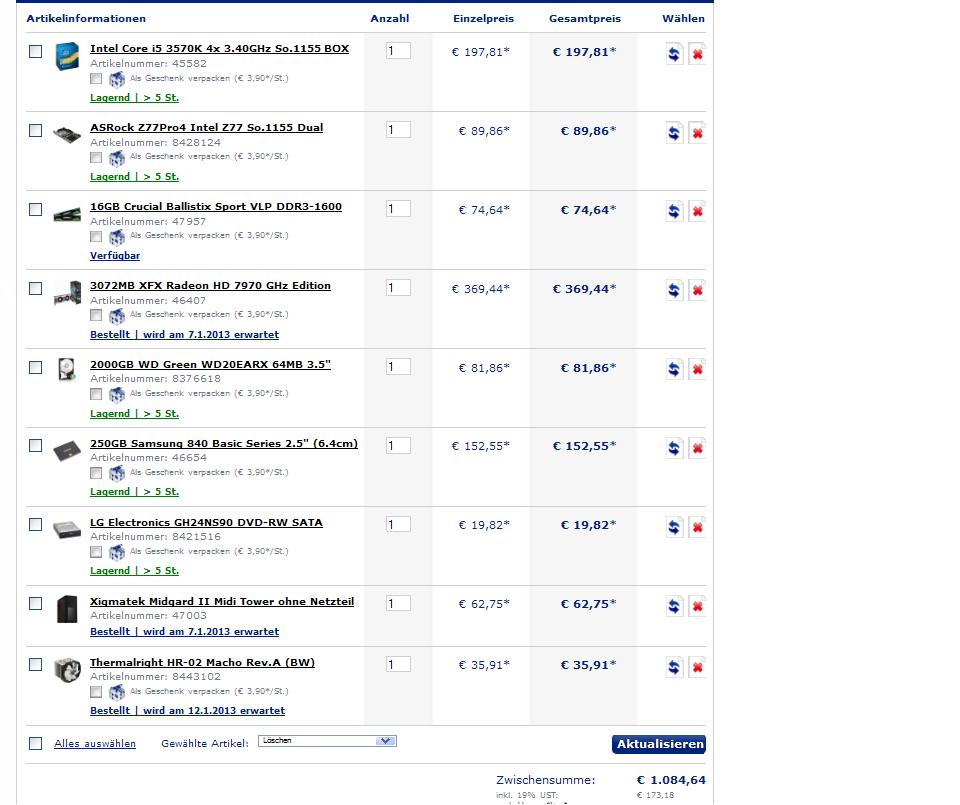Select the WD Green WD20EARX item checkbox

[x=36, y=367]
